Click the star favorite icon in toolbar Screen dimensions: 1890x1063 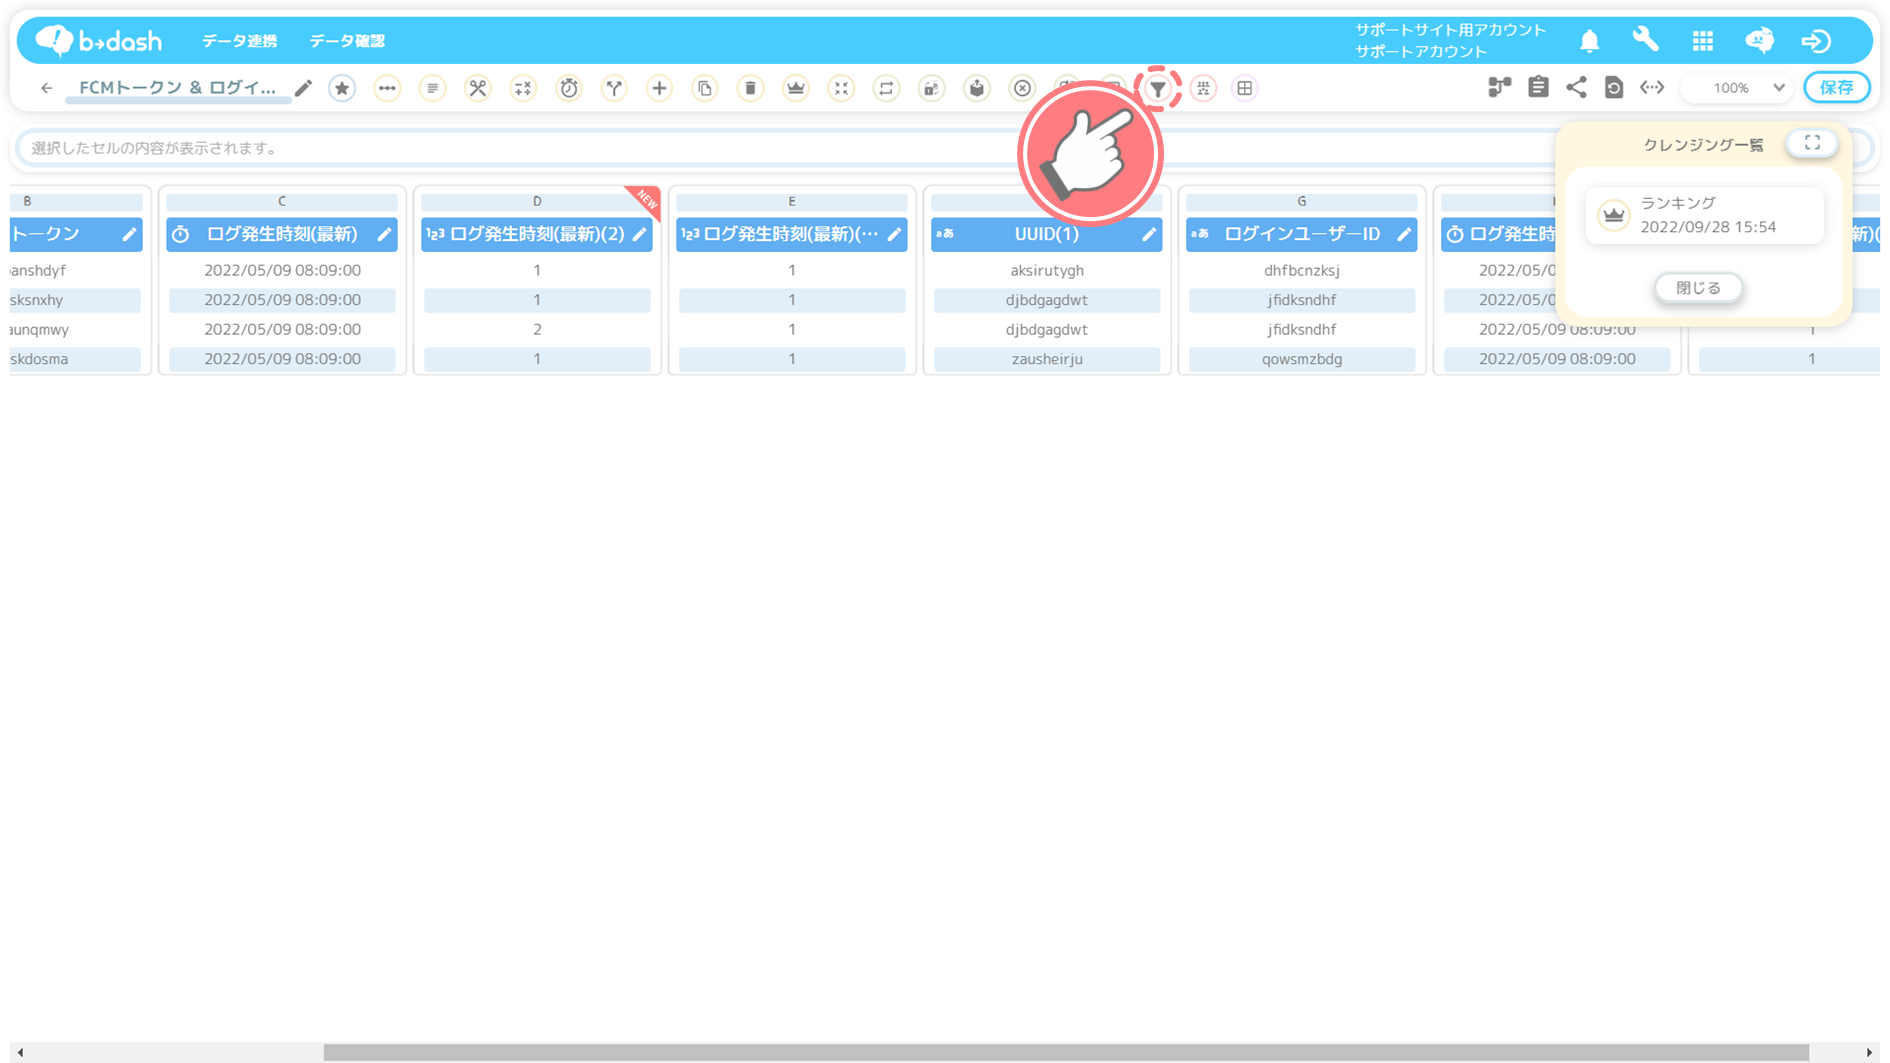tap(342, 88)
